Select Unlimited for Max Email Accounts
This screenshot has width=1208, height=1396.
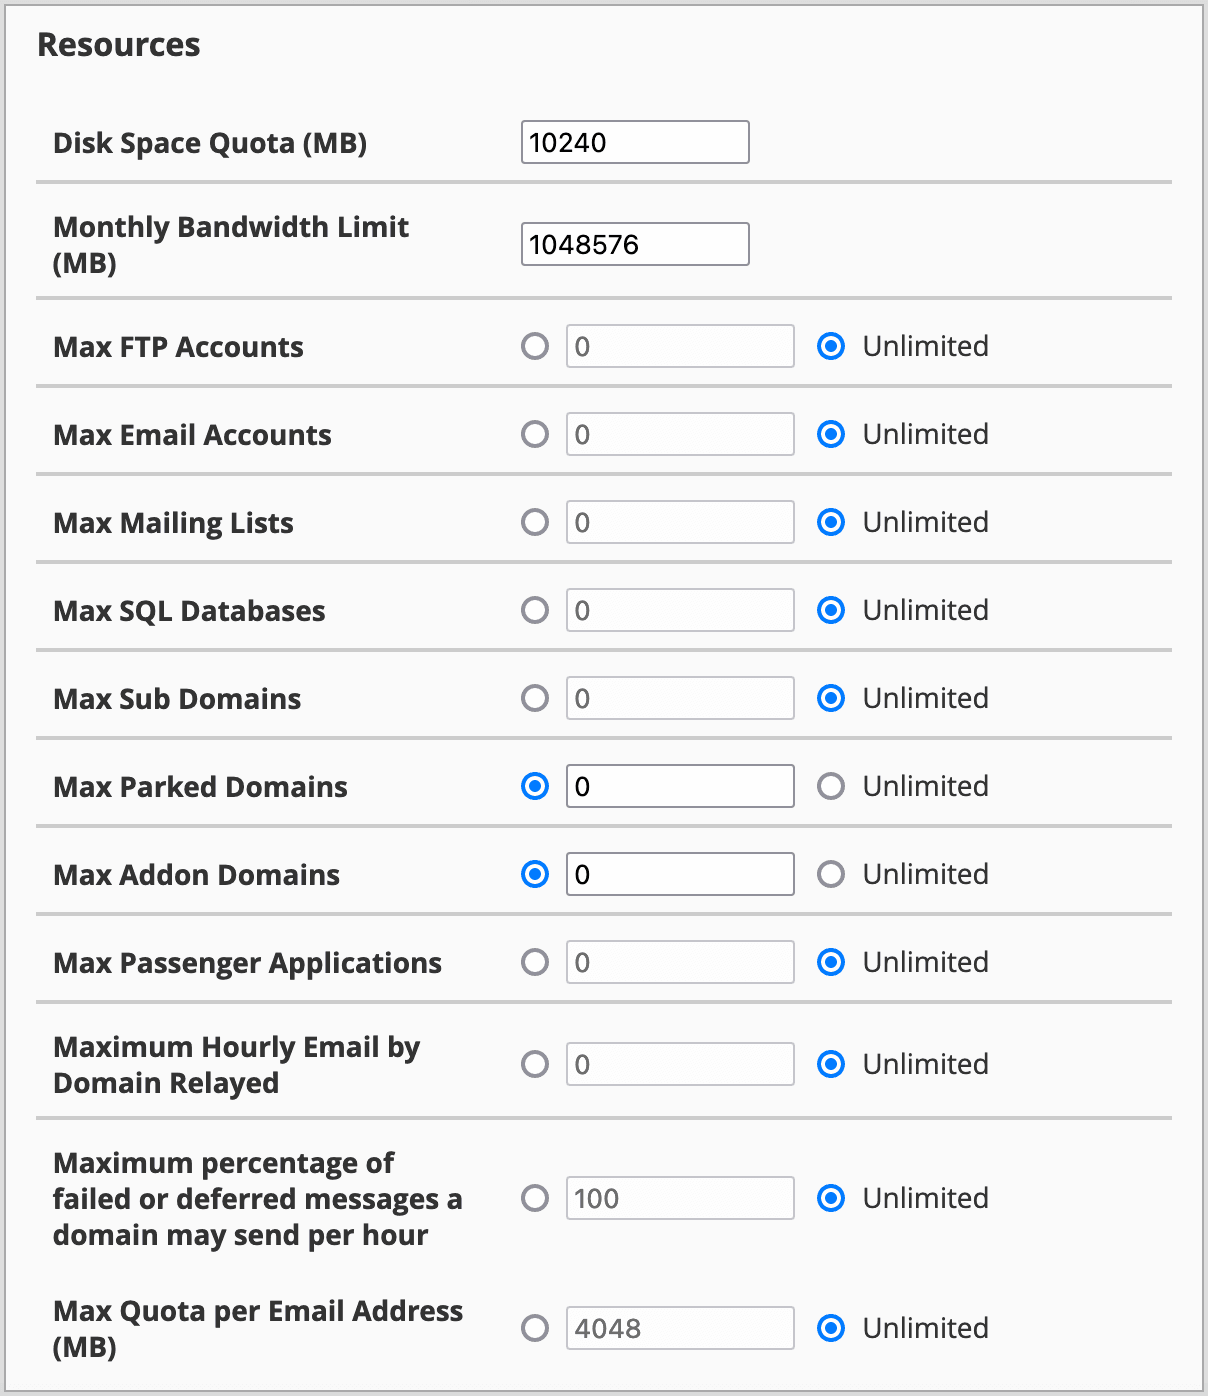tap(831, 434)
